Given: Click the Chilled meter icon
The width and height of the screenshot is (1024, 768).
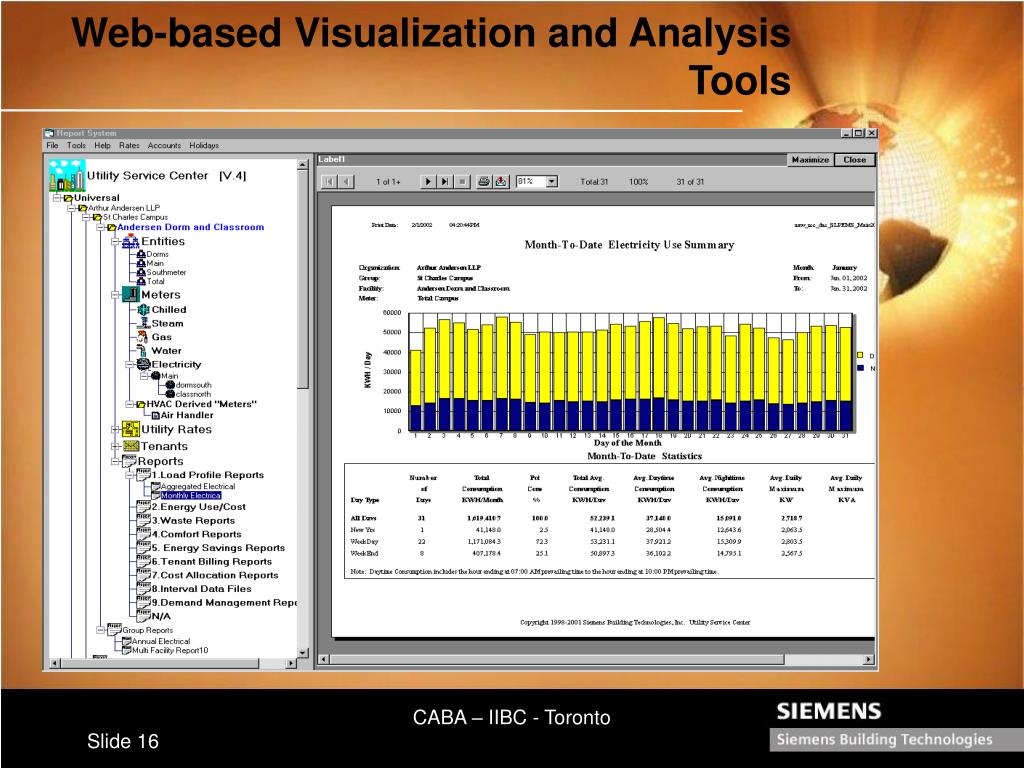Looking at the screenshot, I should 143,310.
